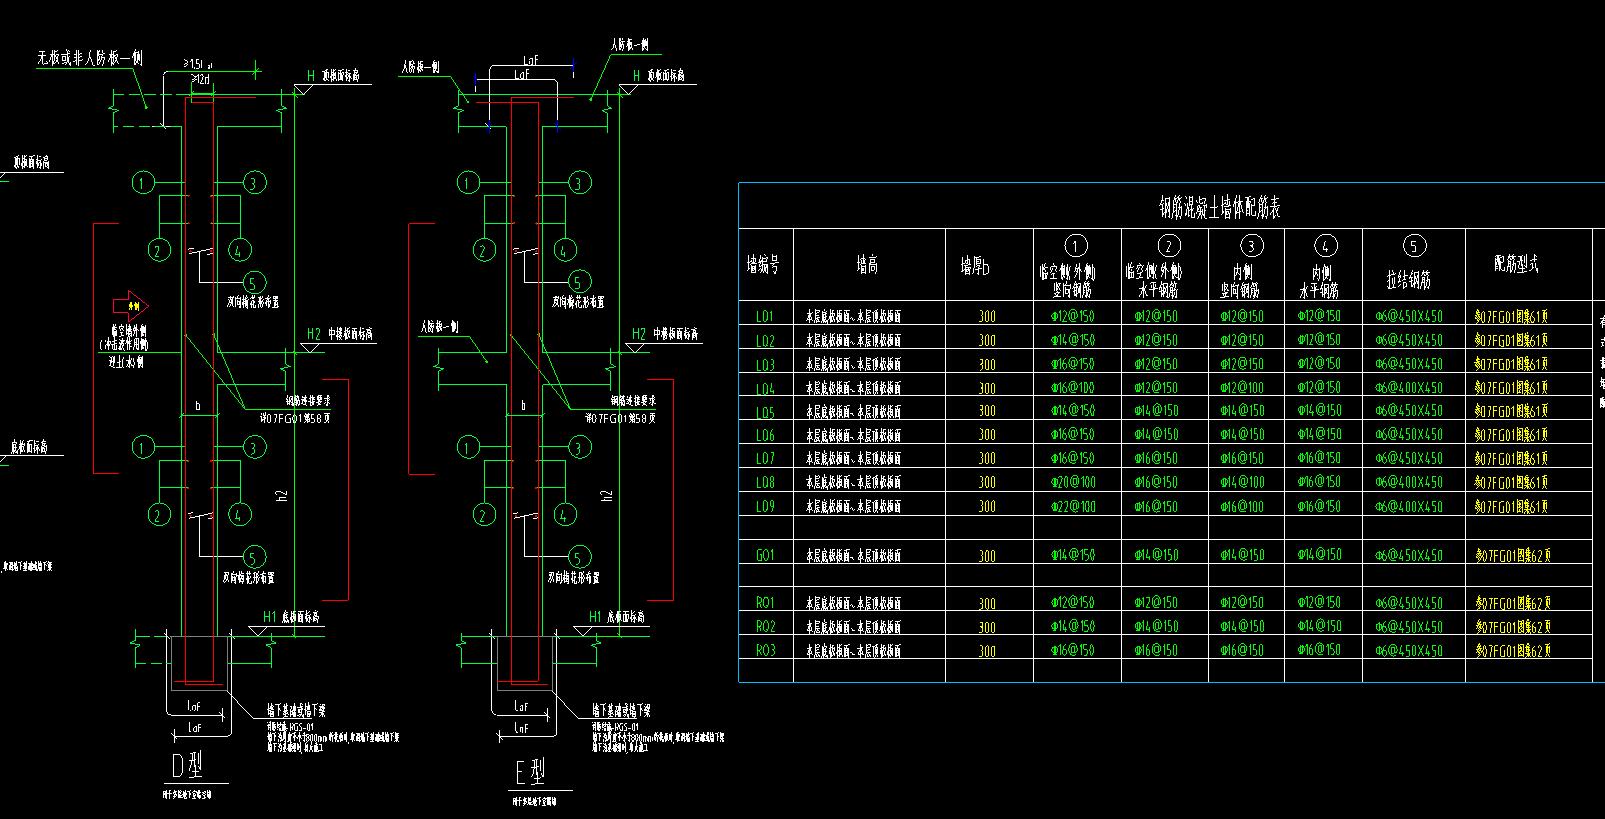
Task: Select wall number L02 in the table
Action: (x=765, y=340)
